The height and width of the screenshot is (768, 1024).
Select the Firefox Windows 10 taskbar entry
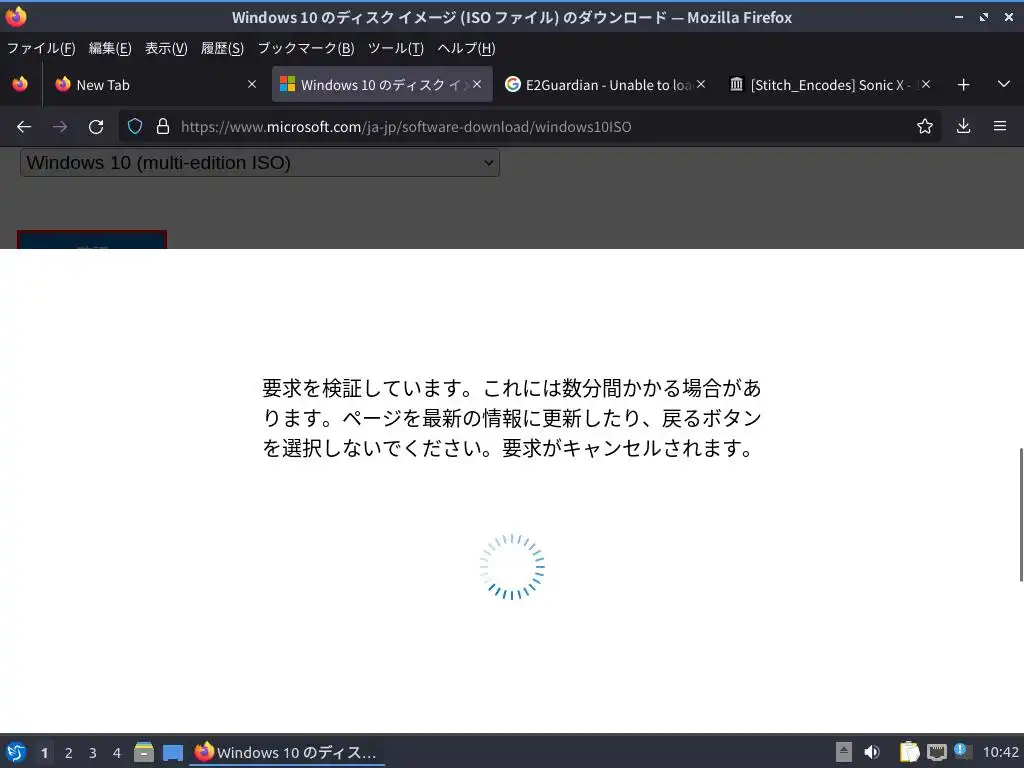click(287, 752)
